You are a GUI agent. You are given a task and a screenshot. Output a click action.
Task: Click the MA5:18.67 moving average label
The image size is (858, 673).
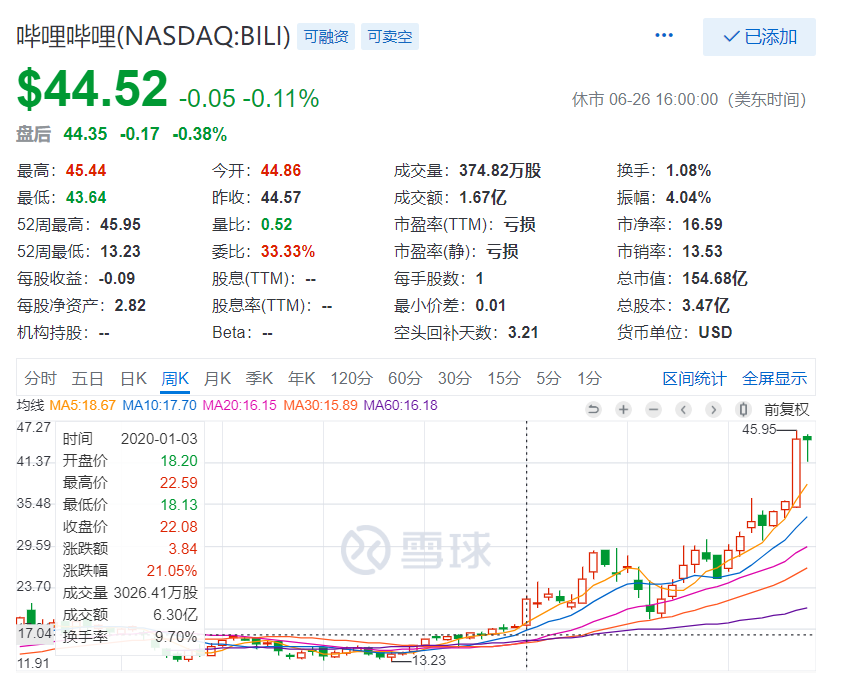click(83, 405)
